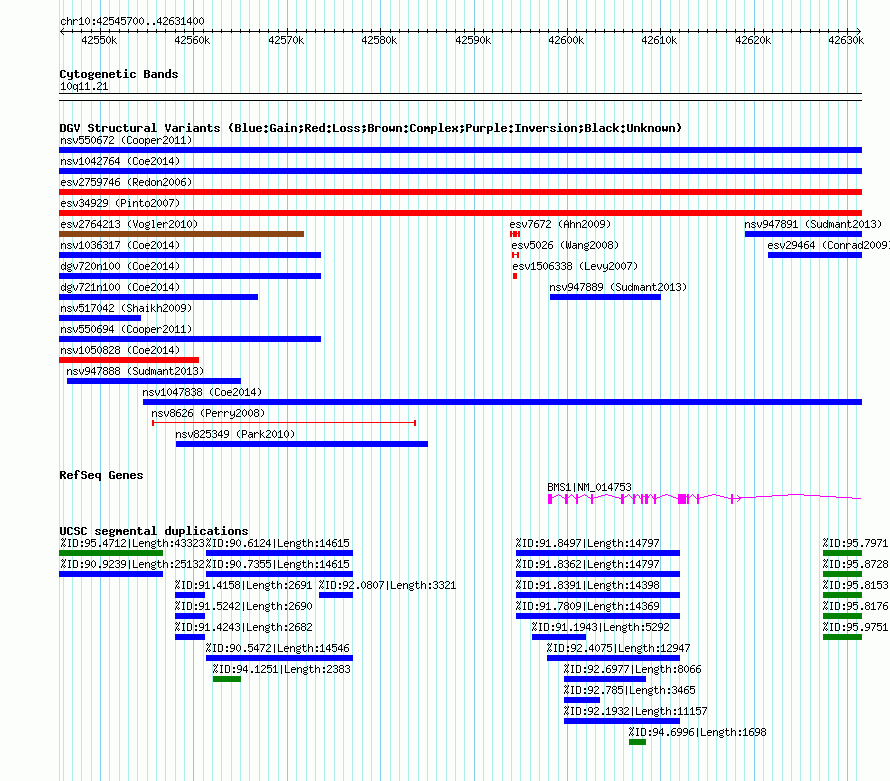Select the nsv1042764 (Coe2014) blue bar label
Screen dimensions: 890x781
[x=120, y=161]
